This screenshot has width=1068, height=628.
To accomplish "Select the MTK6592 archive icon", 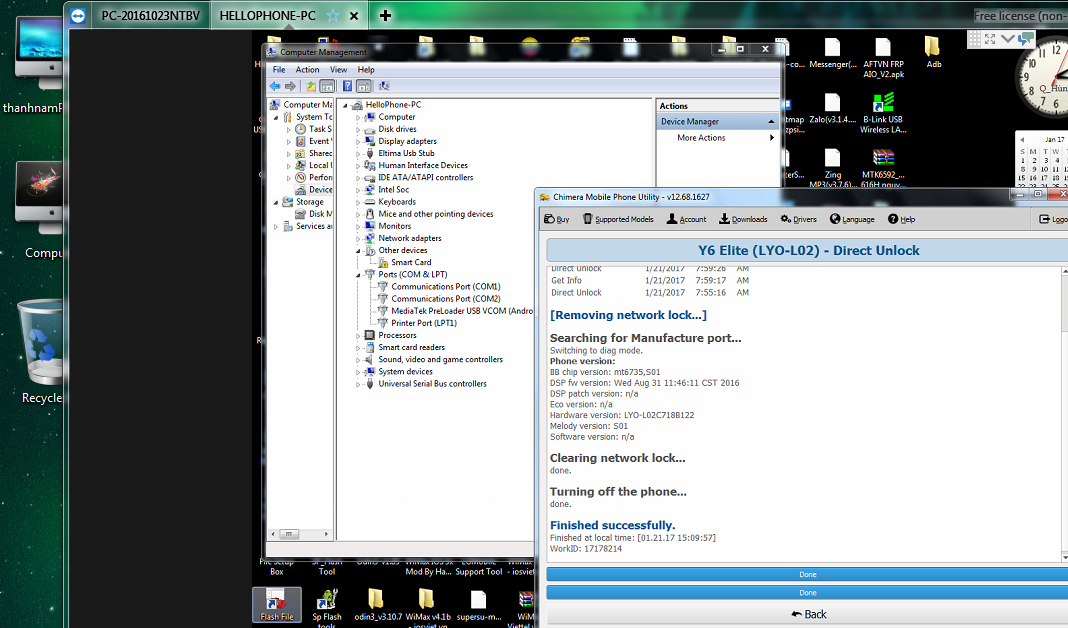I will (x=883, y=168).
